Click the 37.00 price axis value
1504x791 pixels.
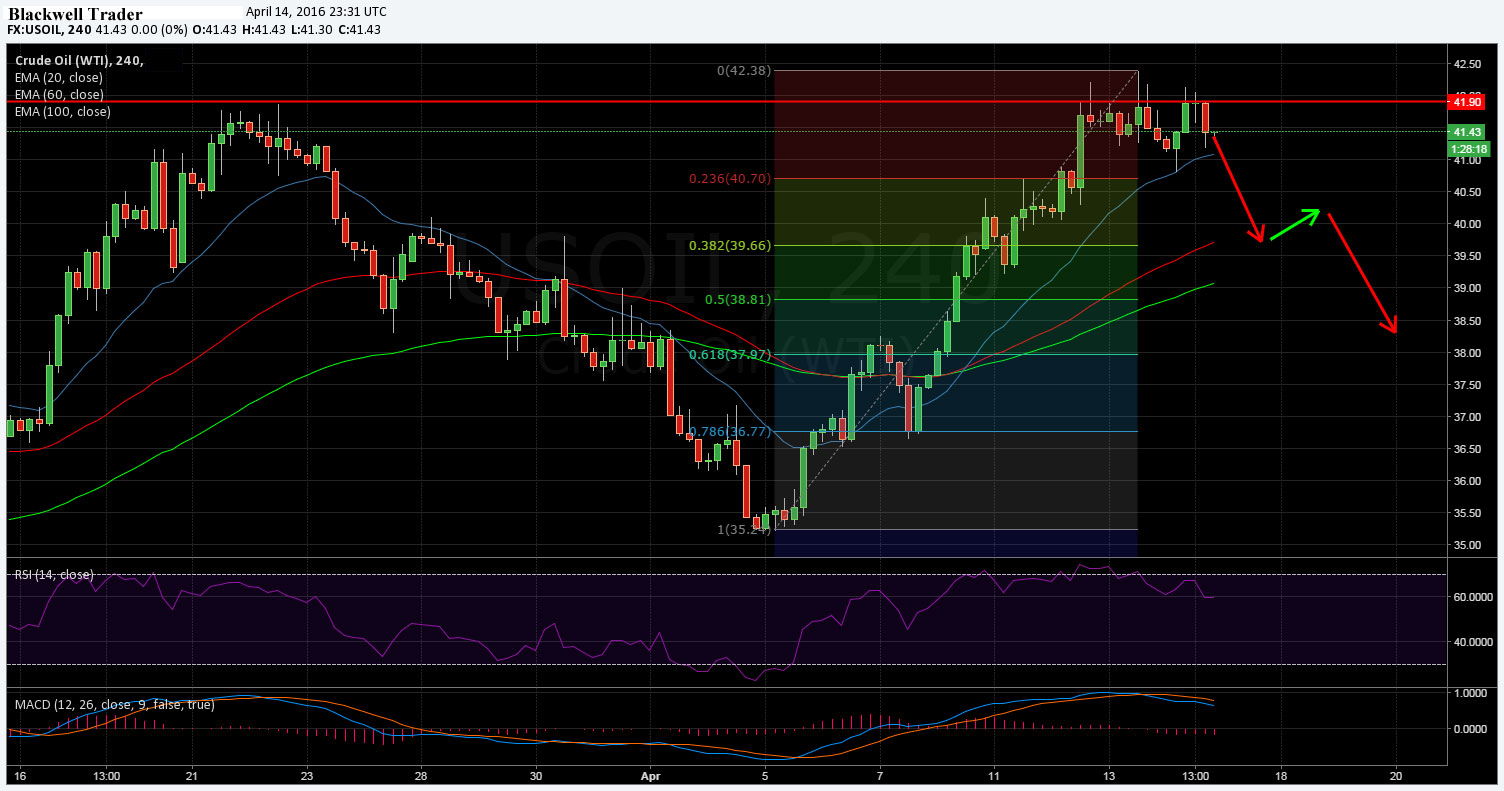(1467, 417)
